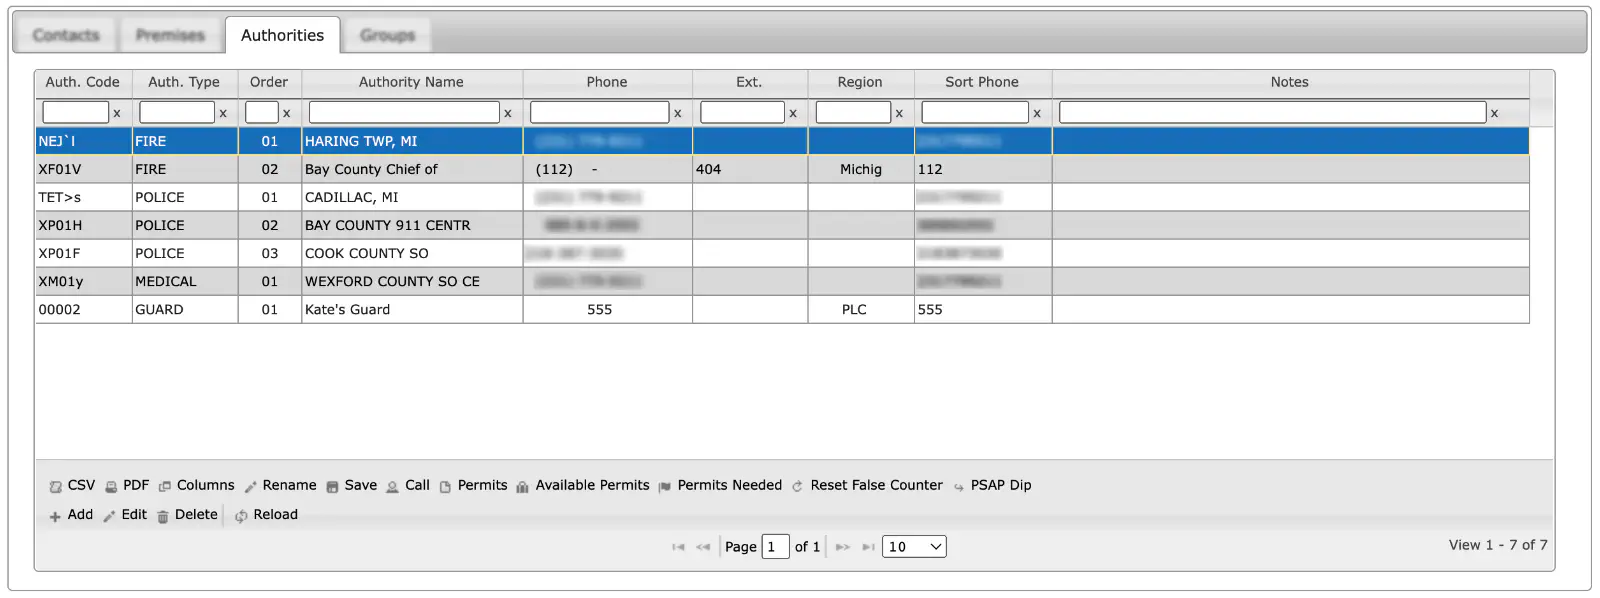1600x598 pixels.
Task: Focus the Auth. Type filter field
Action: pos(177,112)
